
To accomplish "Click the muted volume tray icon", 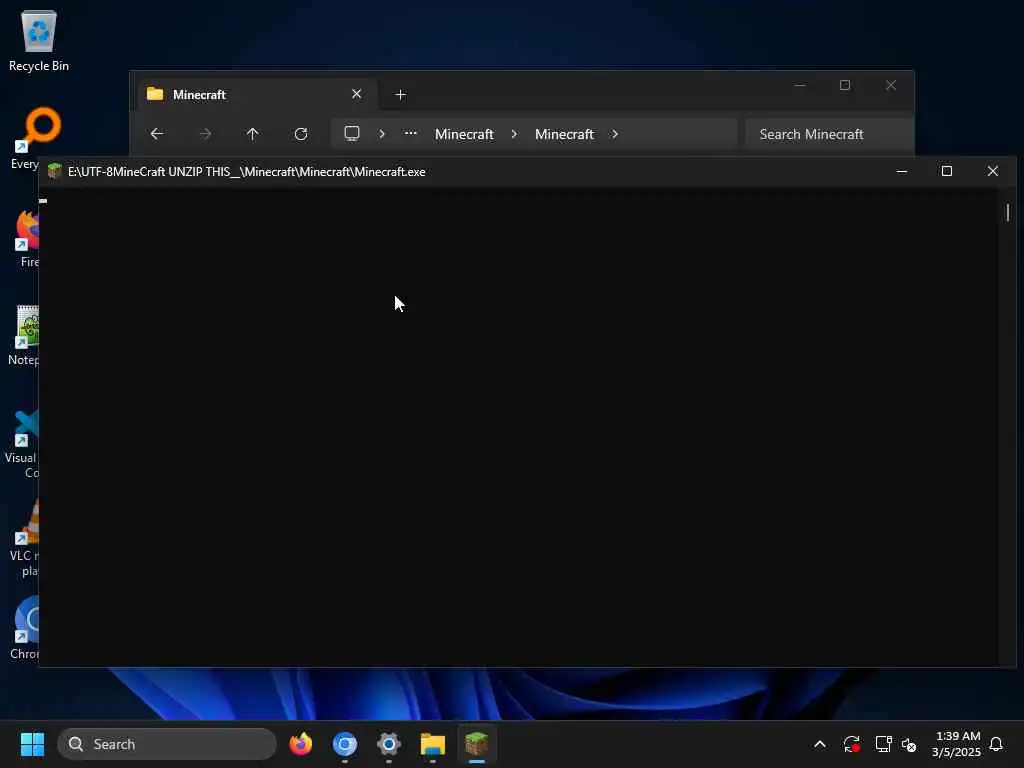I will coord(909,744).
